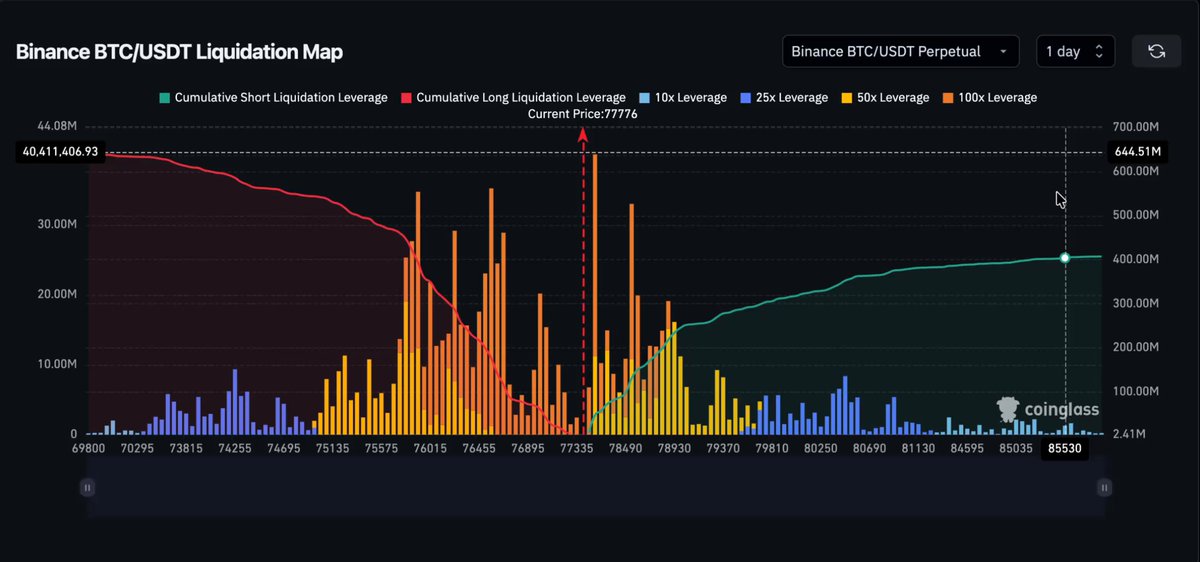Open the 1 day timeframe selector
Screen dimensions: 1200x562
coord(1075,51)
